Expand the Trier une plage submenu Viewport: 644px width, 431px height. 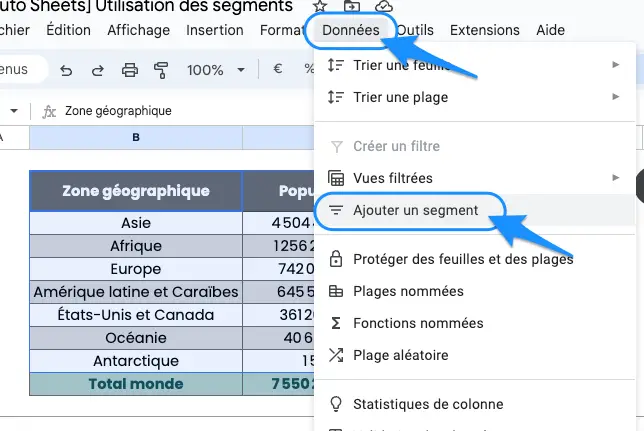[474, 97]
